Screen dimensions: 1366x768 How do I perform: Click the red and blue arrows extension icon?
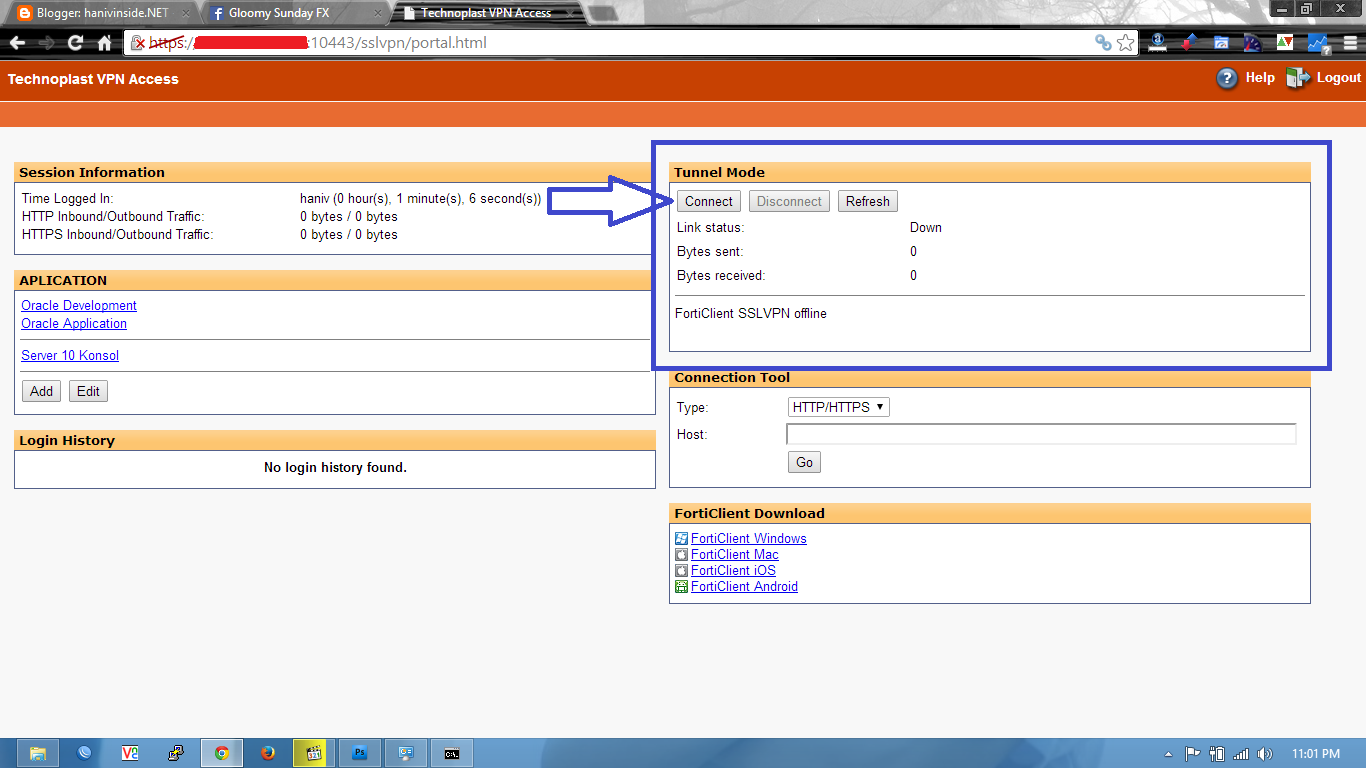[x=1189, y=43]
